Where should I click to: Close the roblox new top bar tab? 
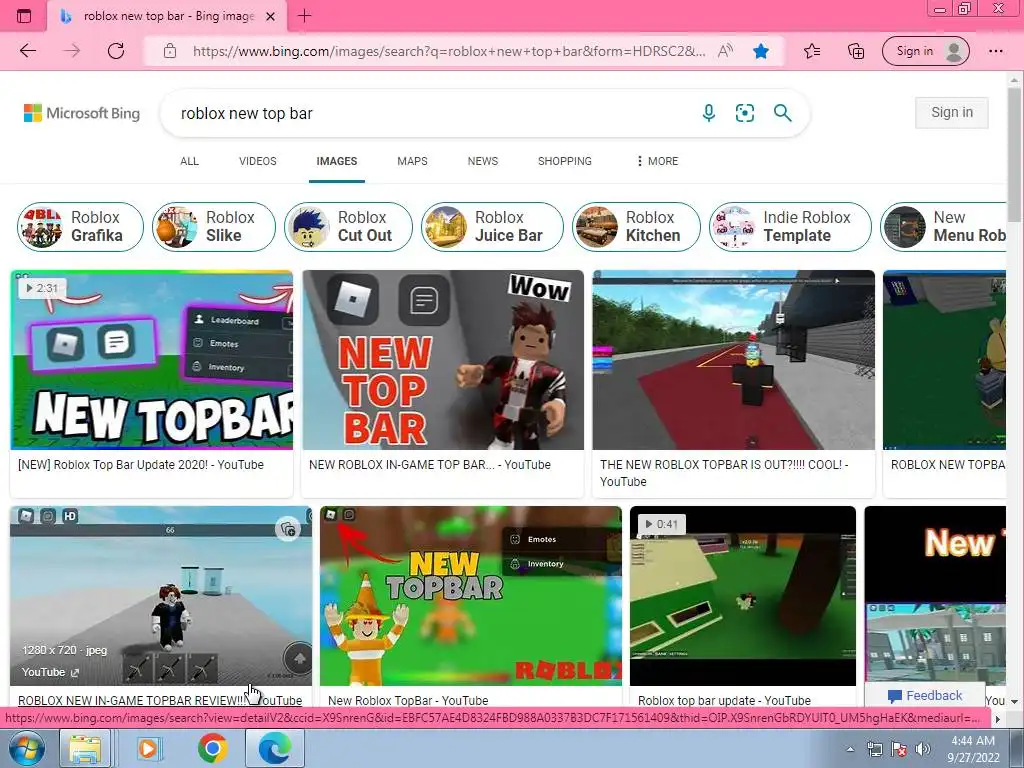pyautogui.click(x=270, y=16)
